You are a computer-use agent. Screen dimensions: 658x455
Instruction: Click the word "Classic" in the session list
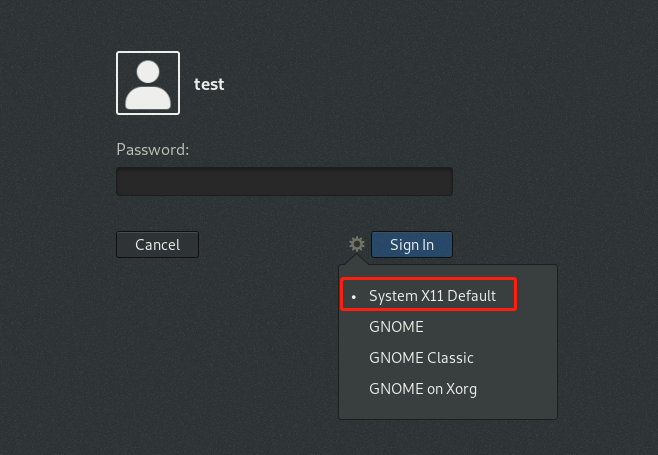click(450, 358)
